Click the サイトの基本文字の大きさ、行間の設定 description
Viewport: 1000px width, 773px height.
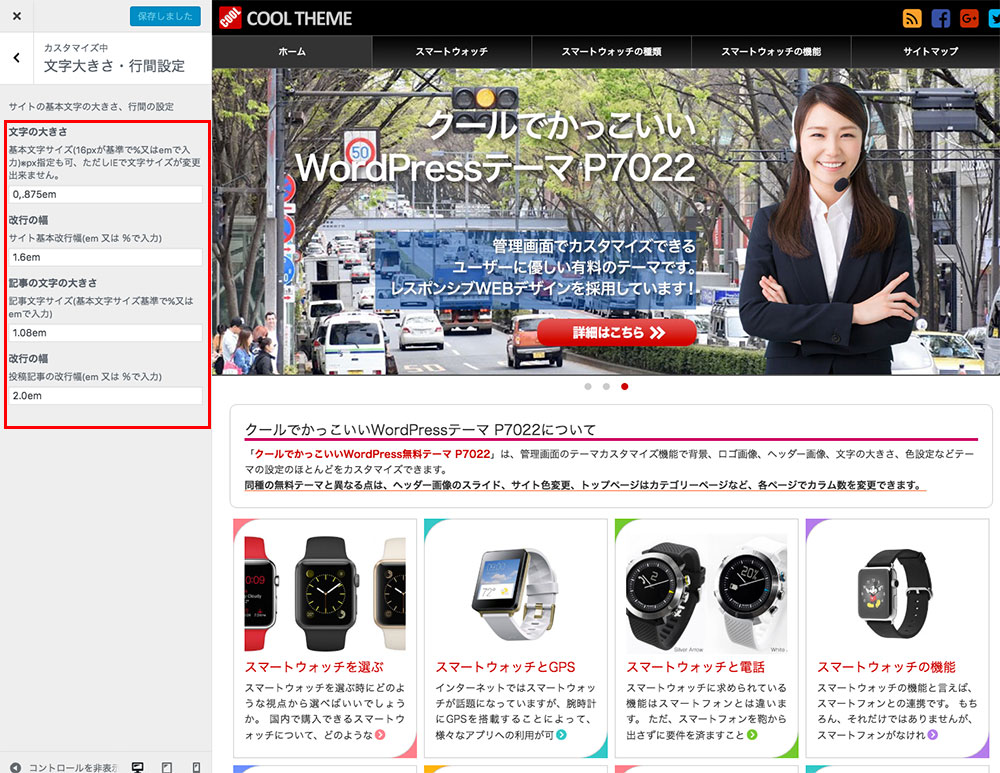coord(91,107)
